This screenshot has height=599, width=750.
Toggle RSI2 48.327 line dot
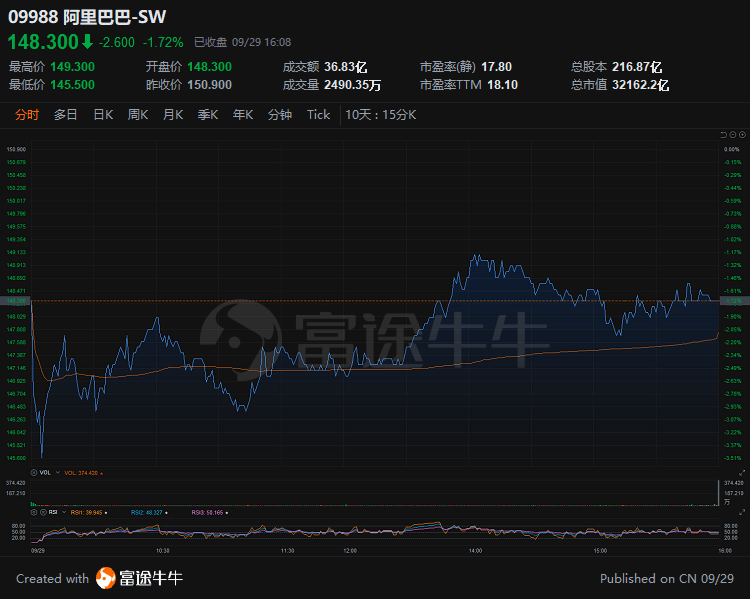click(166, 513)
